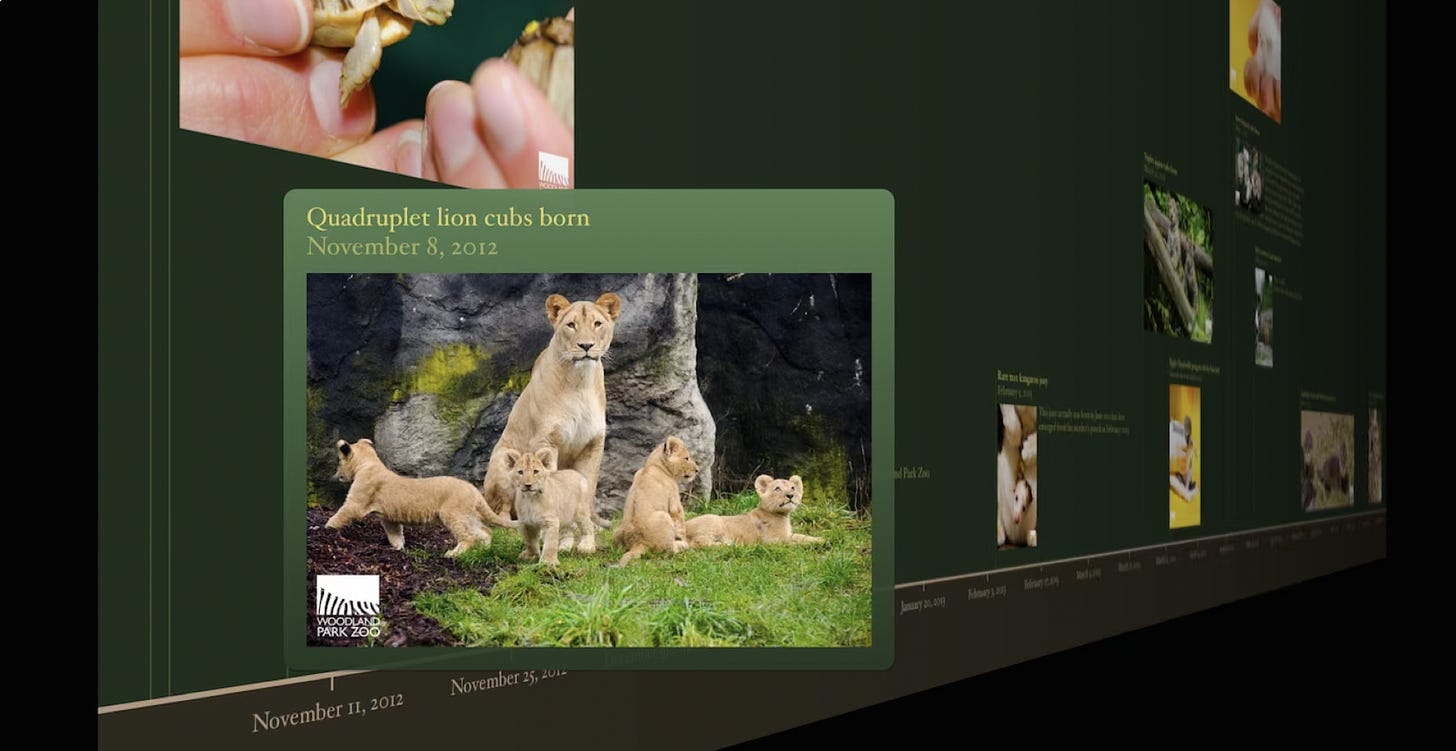Select the lion cubs photo on the featured card
The width and height of the screenshot is (1456, 751).
coord(590,460)
